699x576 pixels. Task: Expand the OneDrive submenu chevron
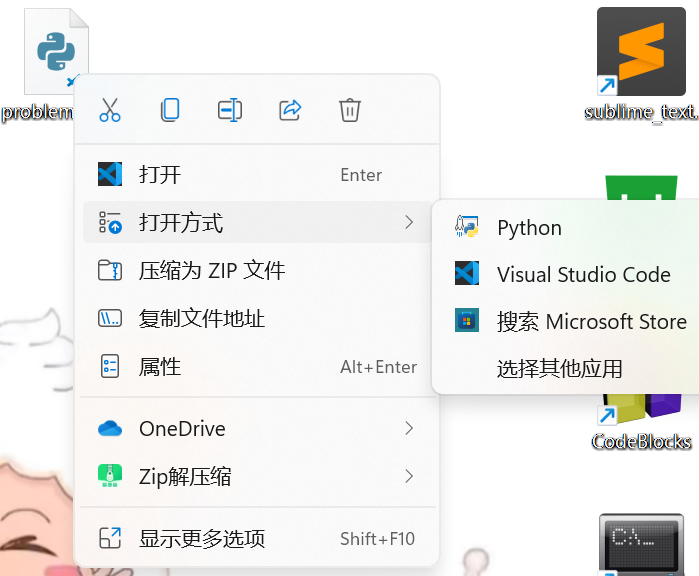coord(409,428)
